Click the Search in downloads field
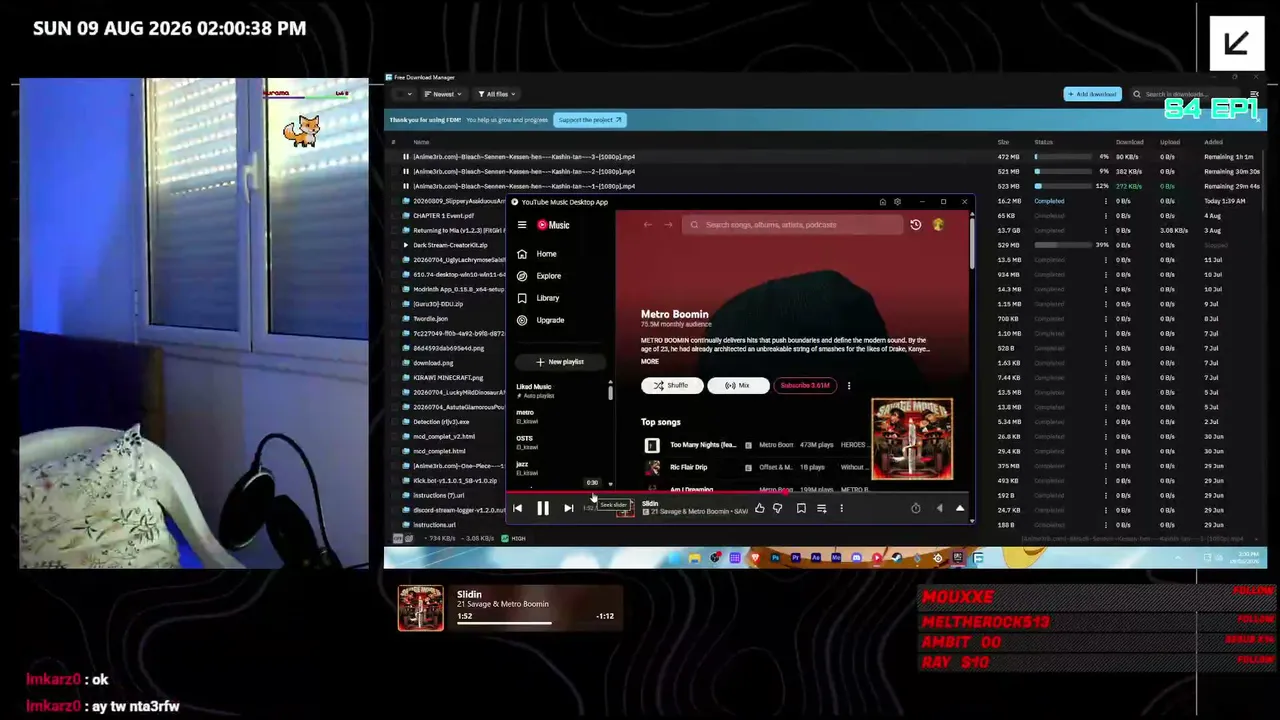The image size is (1280, 720). pos(1187,94)
